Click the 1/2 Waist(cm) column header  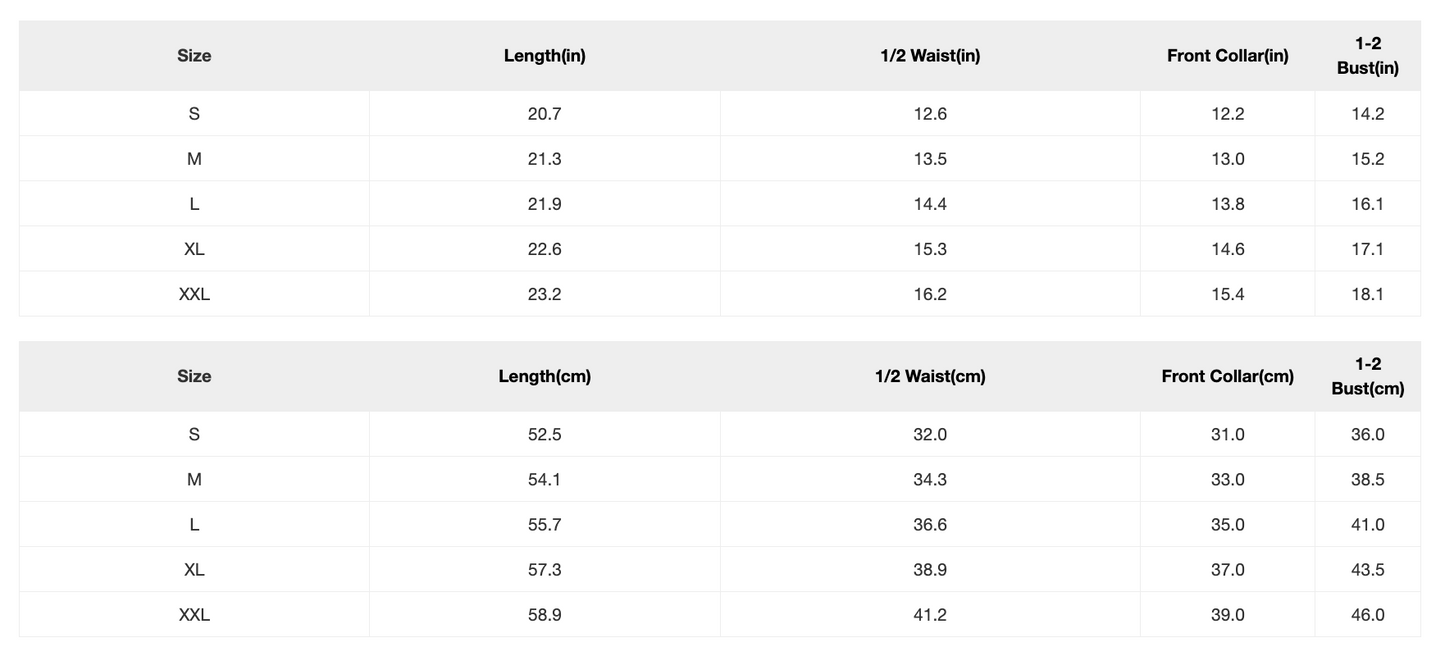click(930, 377)
